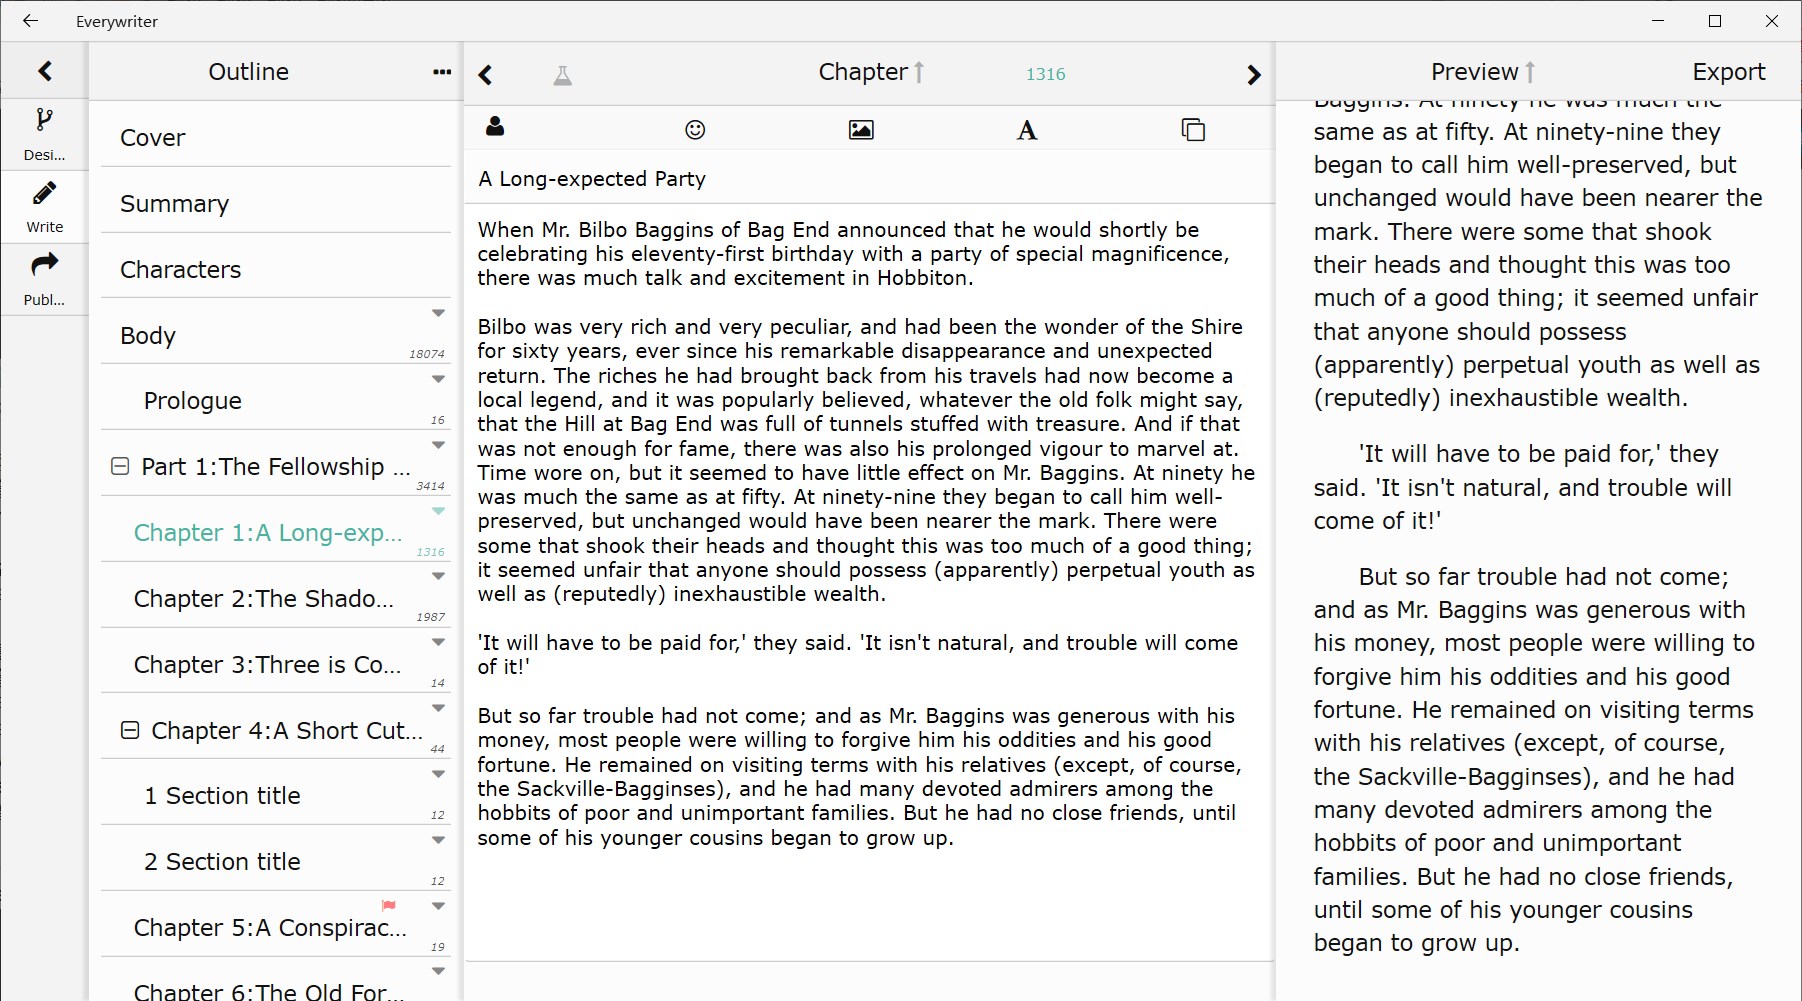Viewport: 1802px width, 1001px height.
Task: Click the Preview panel header
Action: point(1474,72)
